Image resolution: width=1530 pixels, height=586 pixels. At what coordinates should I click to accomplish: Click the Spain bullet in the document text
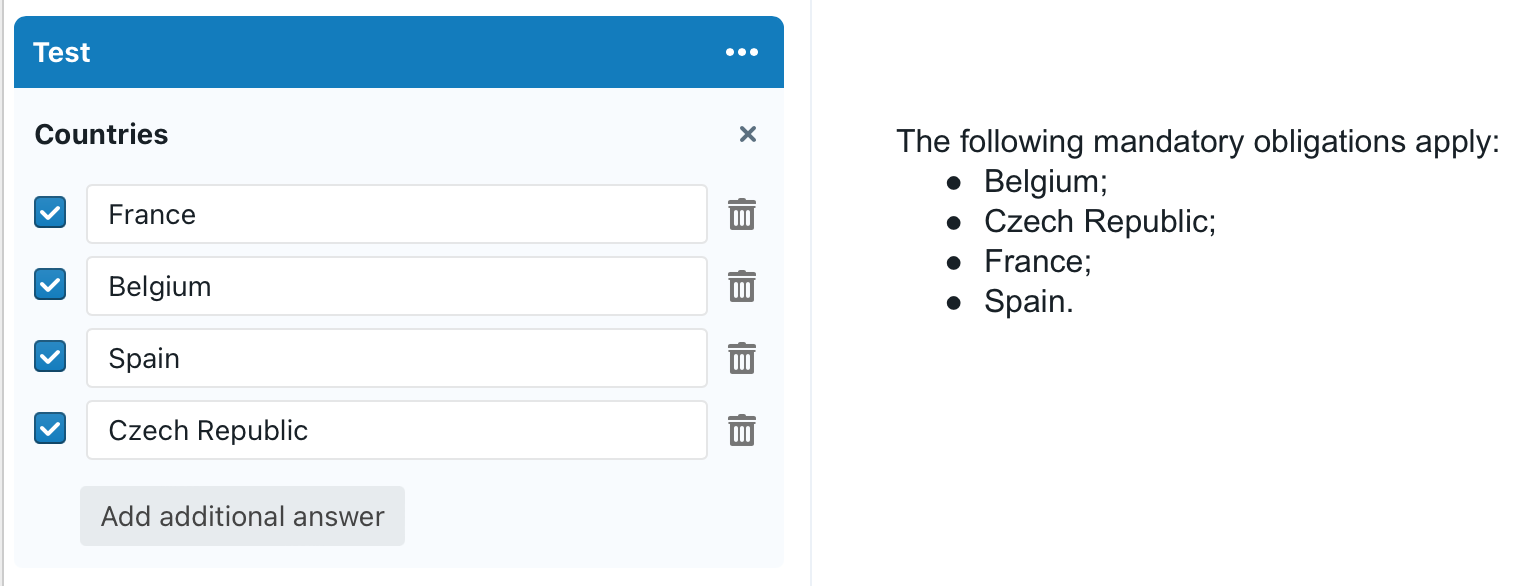tap(1028, 301)
